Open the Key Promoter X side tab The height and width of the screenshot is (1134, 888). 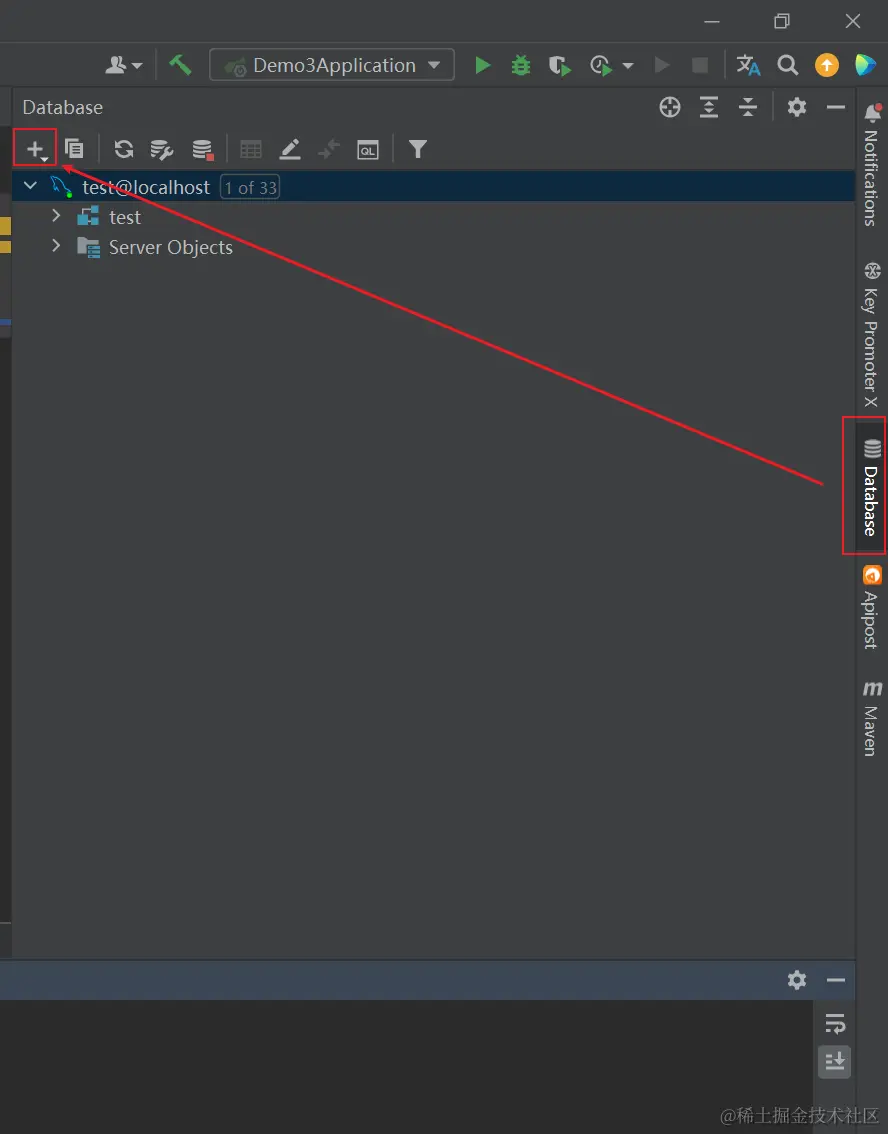871,335
